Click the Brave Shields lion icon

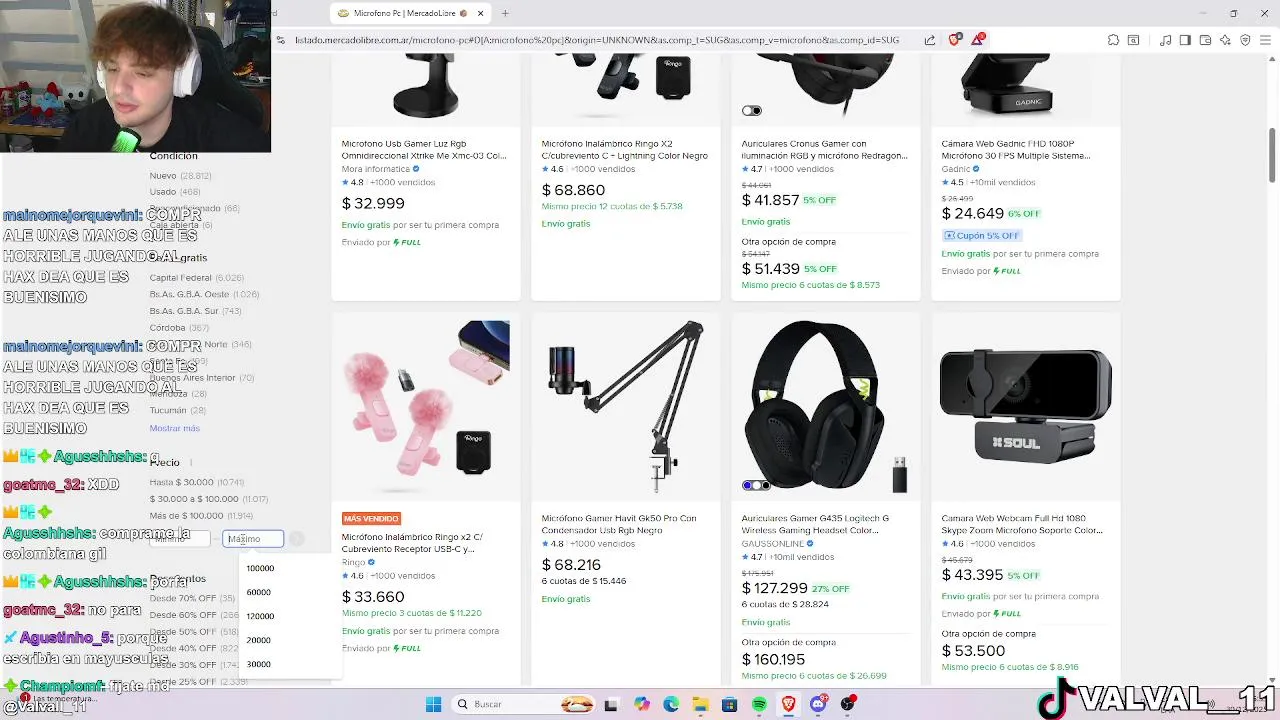click(x=954, y=40)
